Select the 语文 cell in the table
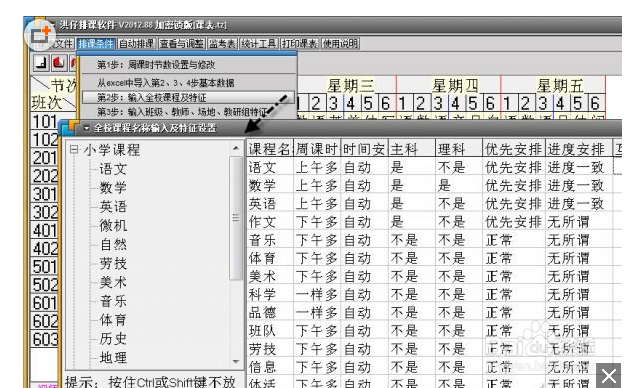 click(x=270, y=167)
